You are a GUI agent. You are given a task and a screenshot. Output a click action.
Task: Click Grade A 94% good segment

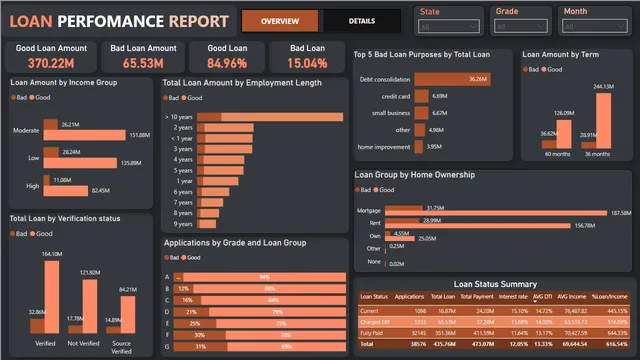(264, 278)
